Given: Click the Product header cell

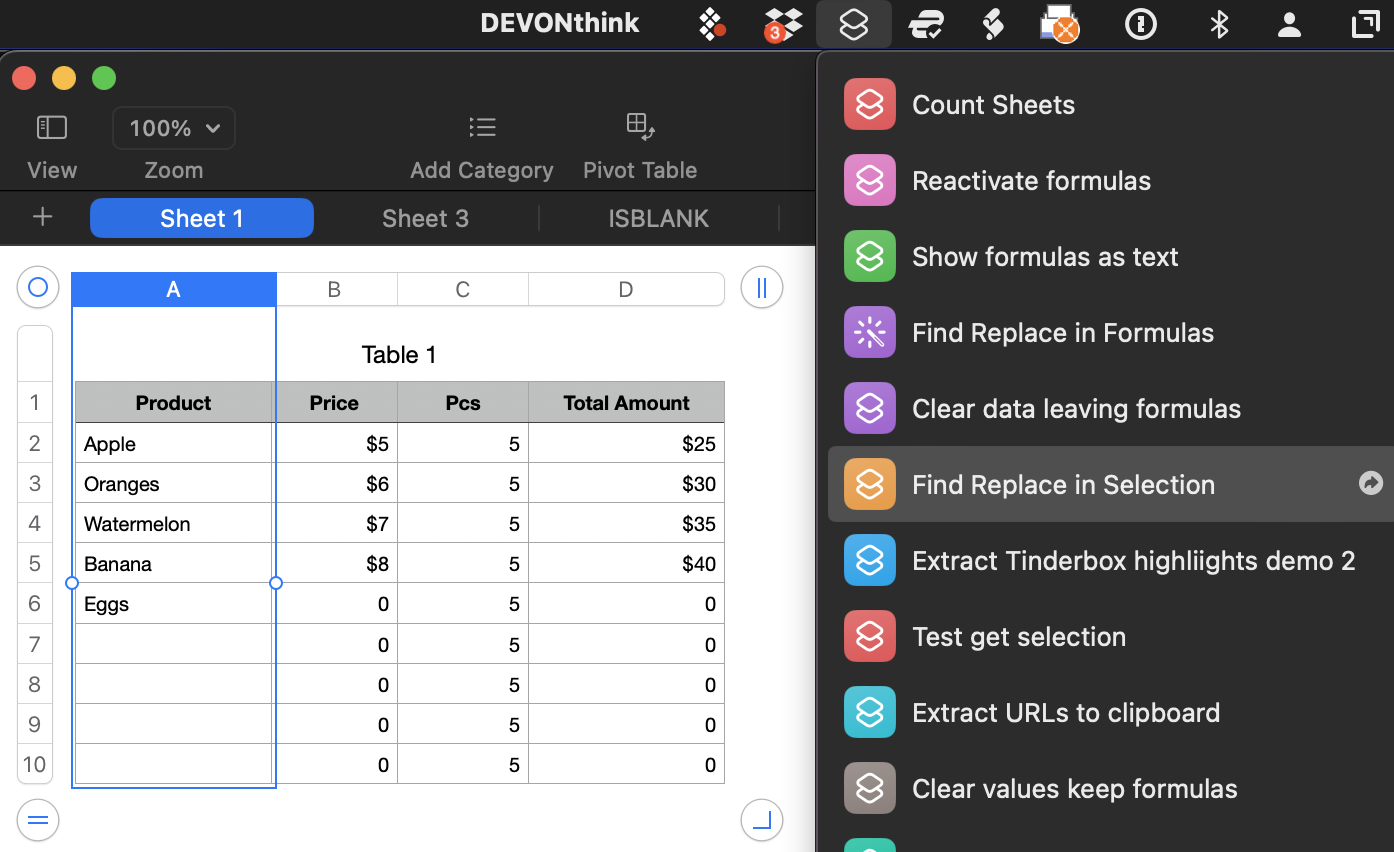Looking at the screenshot, I should coord(174,402).
